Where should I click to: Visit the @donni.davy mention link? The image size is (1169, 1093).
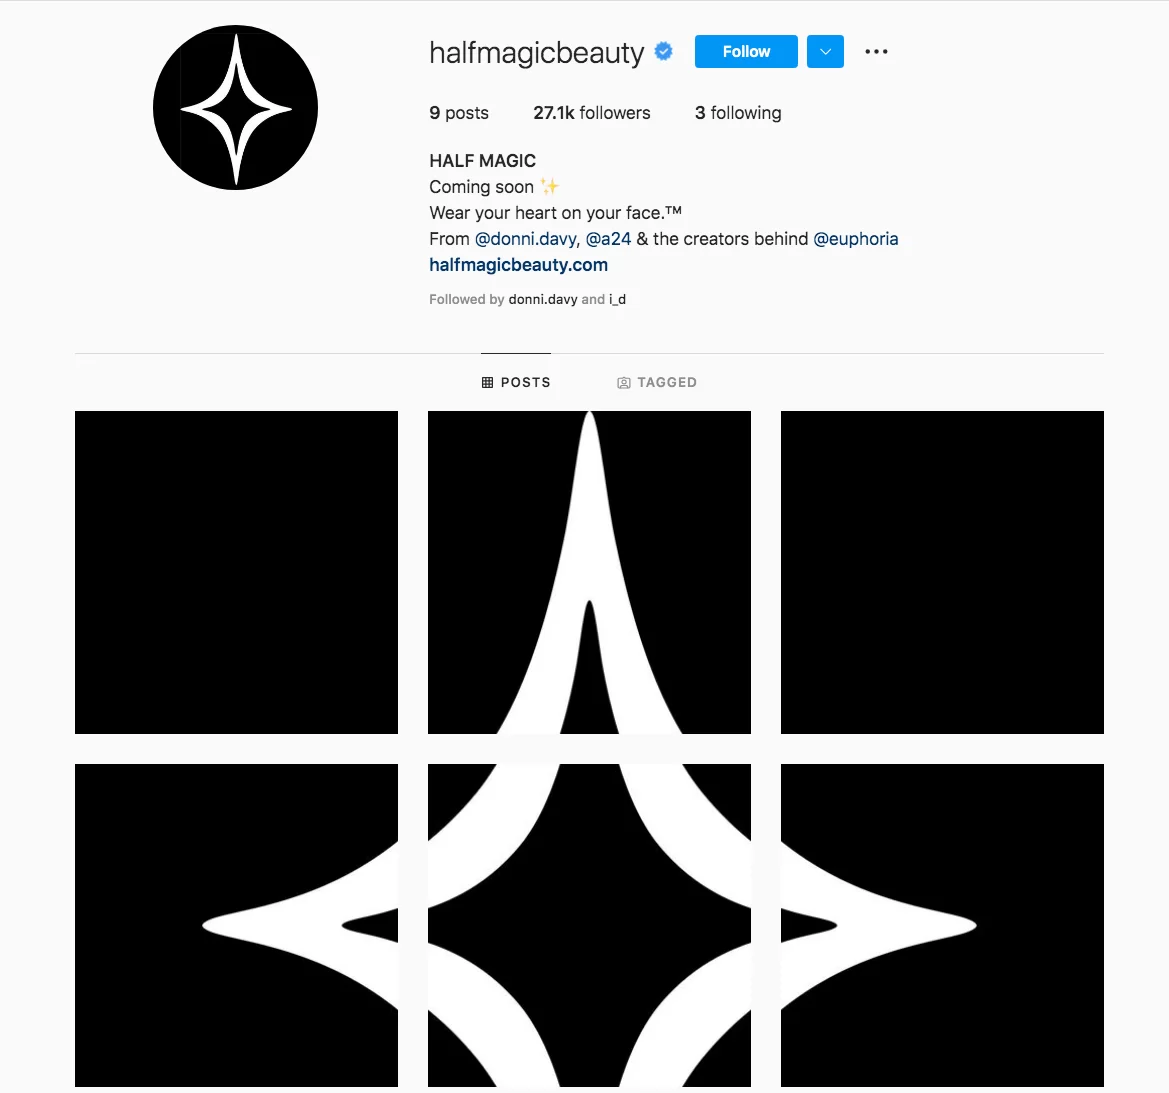526,239
